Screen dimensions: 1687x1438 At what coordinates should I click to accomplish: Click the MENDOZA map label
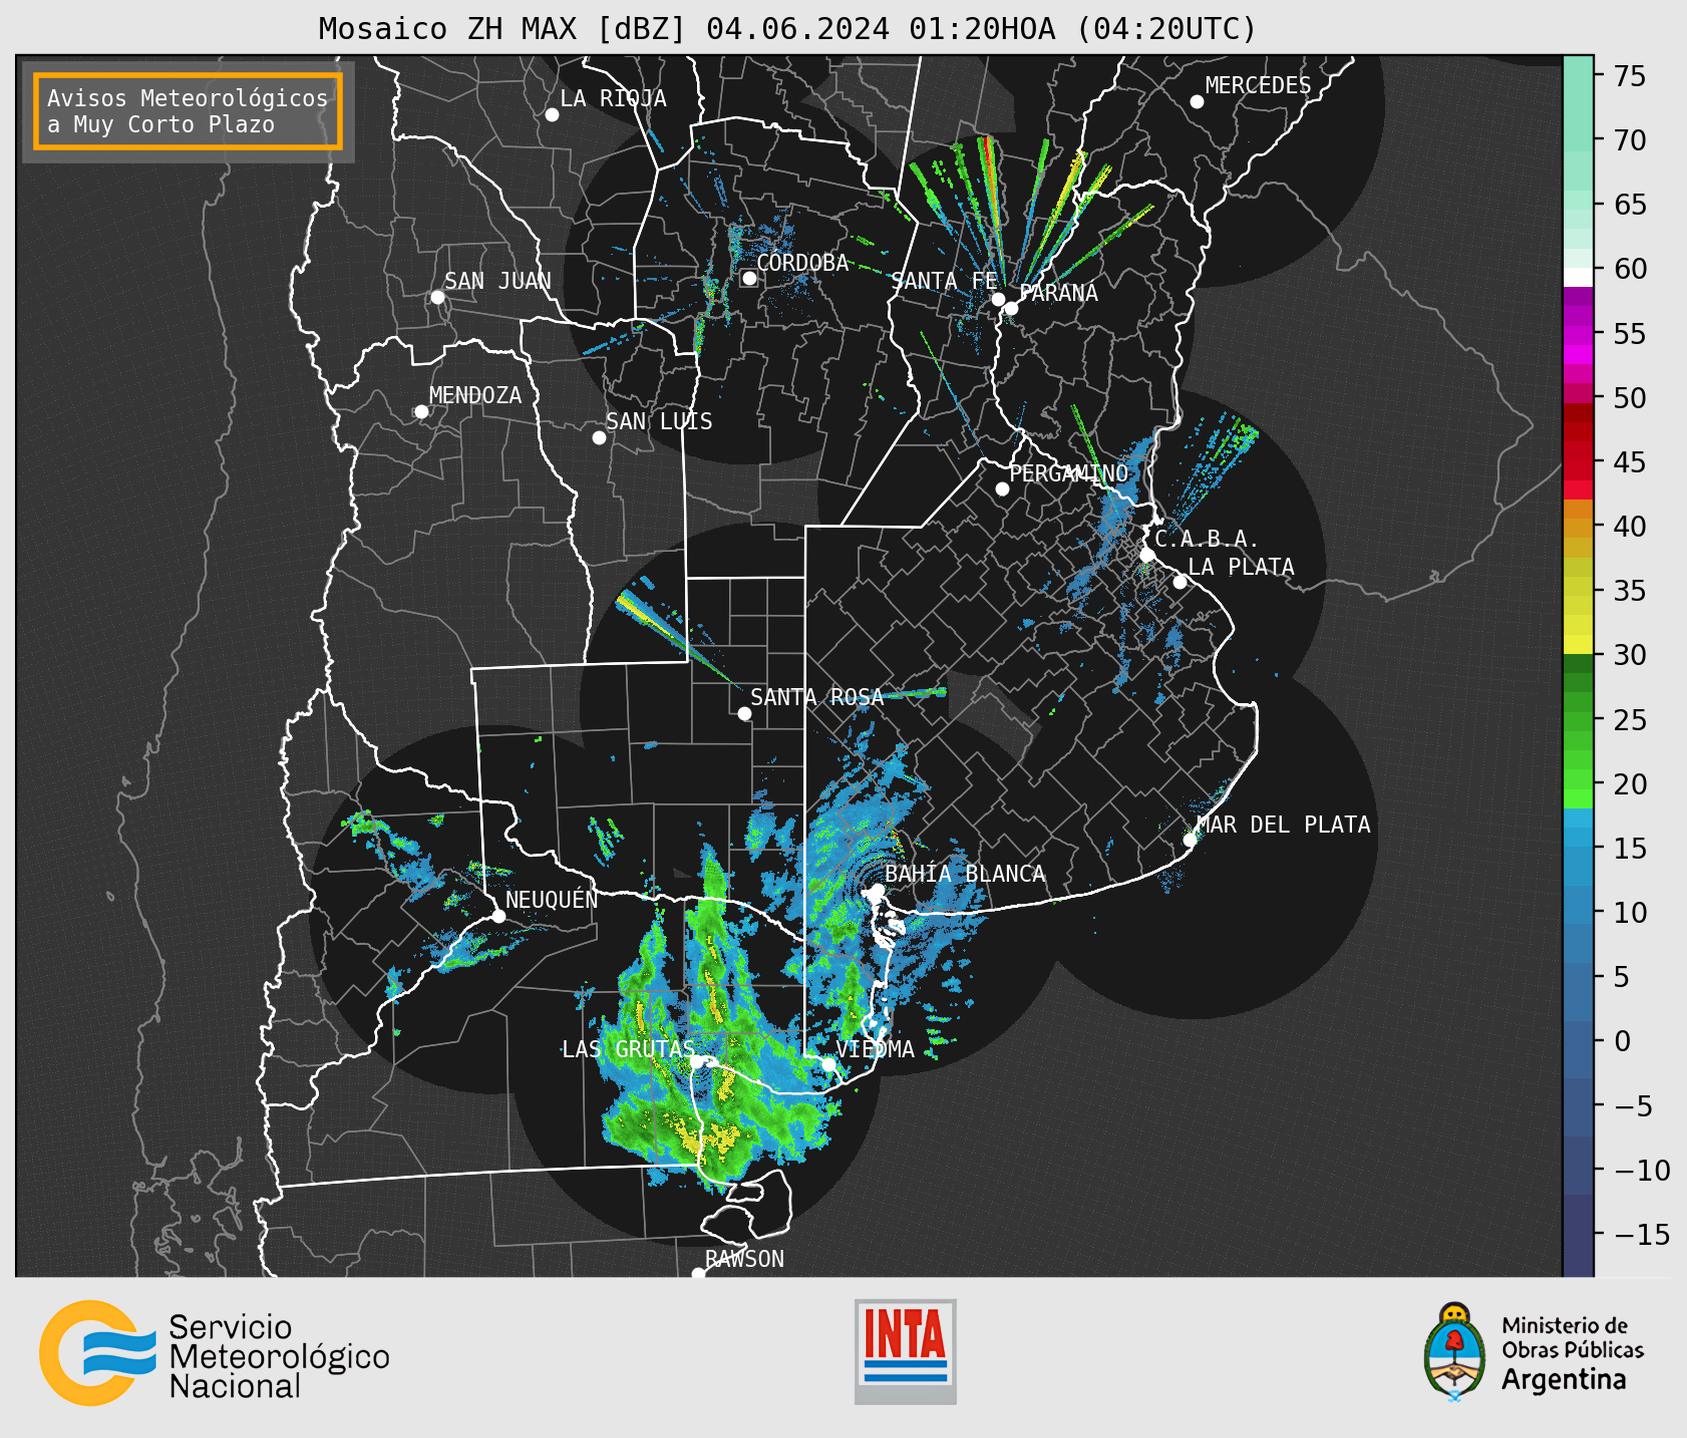coord(475,396)
